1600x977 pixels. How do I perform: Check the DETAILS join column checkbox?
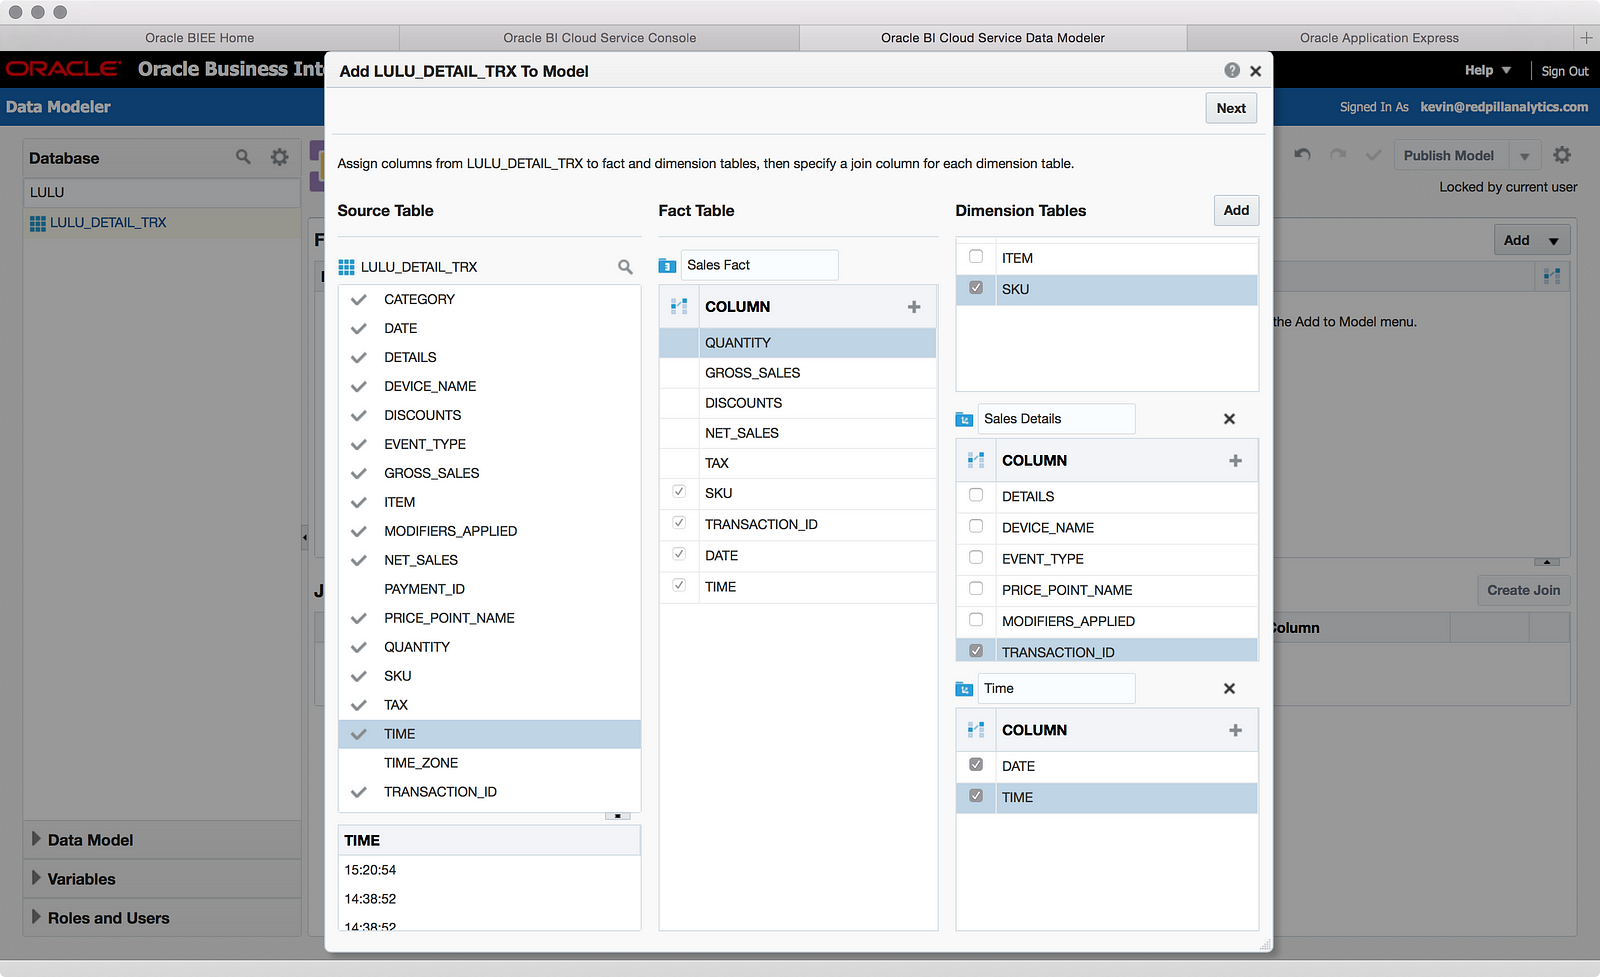[x=976, y=495]
